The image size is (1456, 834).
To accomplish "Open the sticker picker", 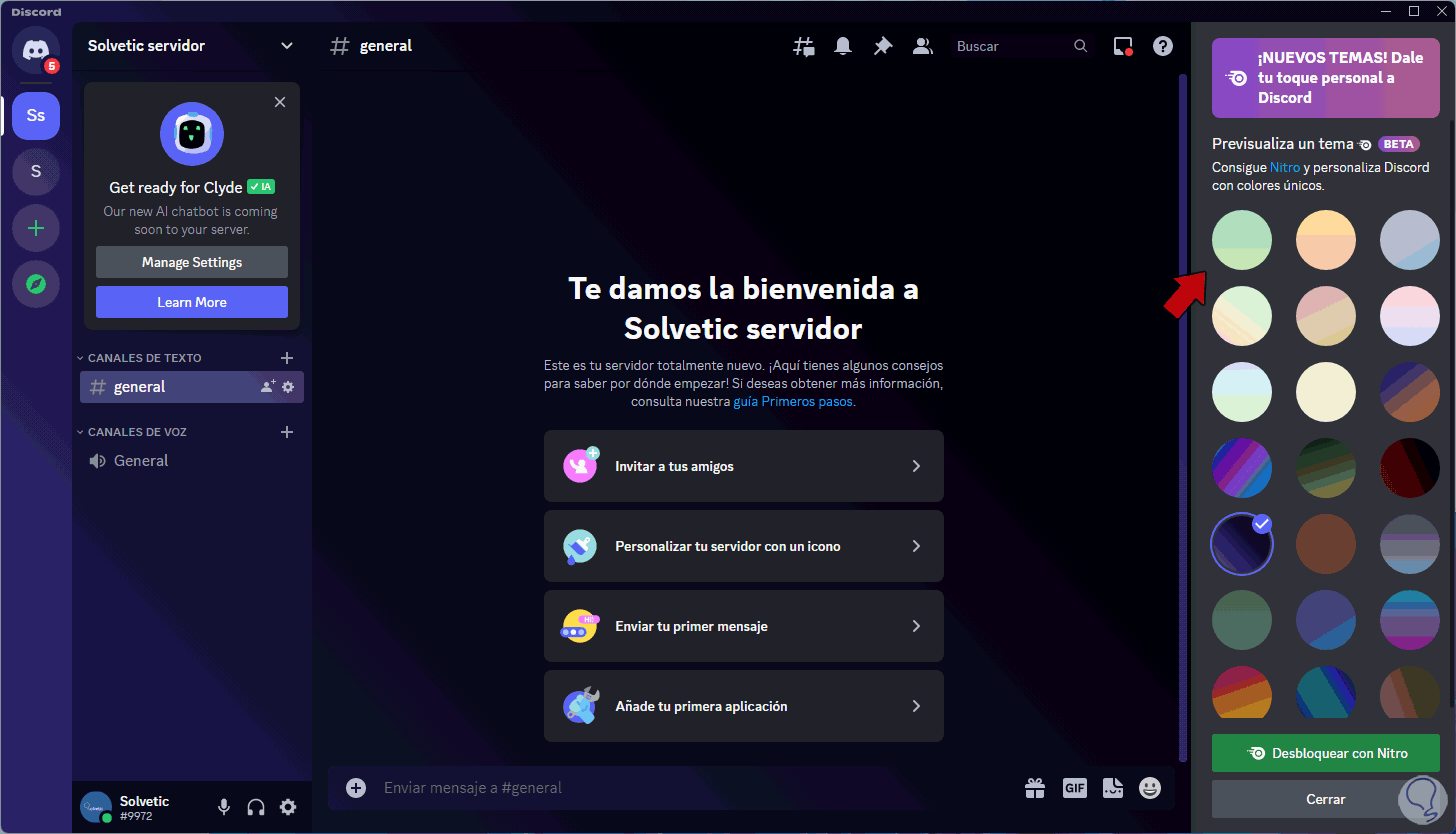I will pyautogui.click(x=1113, y=788).
